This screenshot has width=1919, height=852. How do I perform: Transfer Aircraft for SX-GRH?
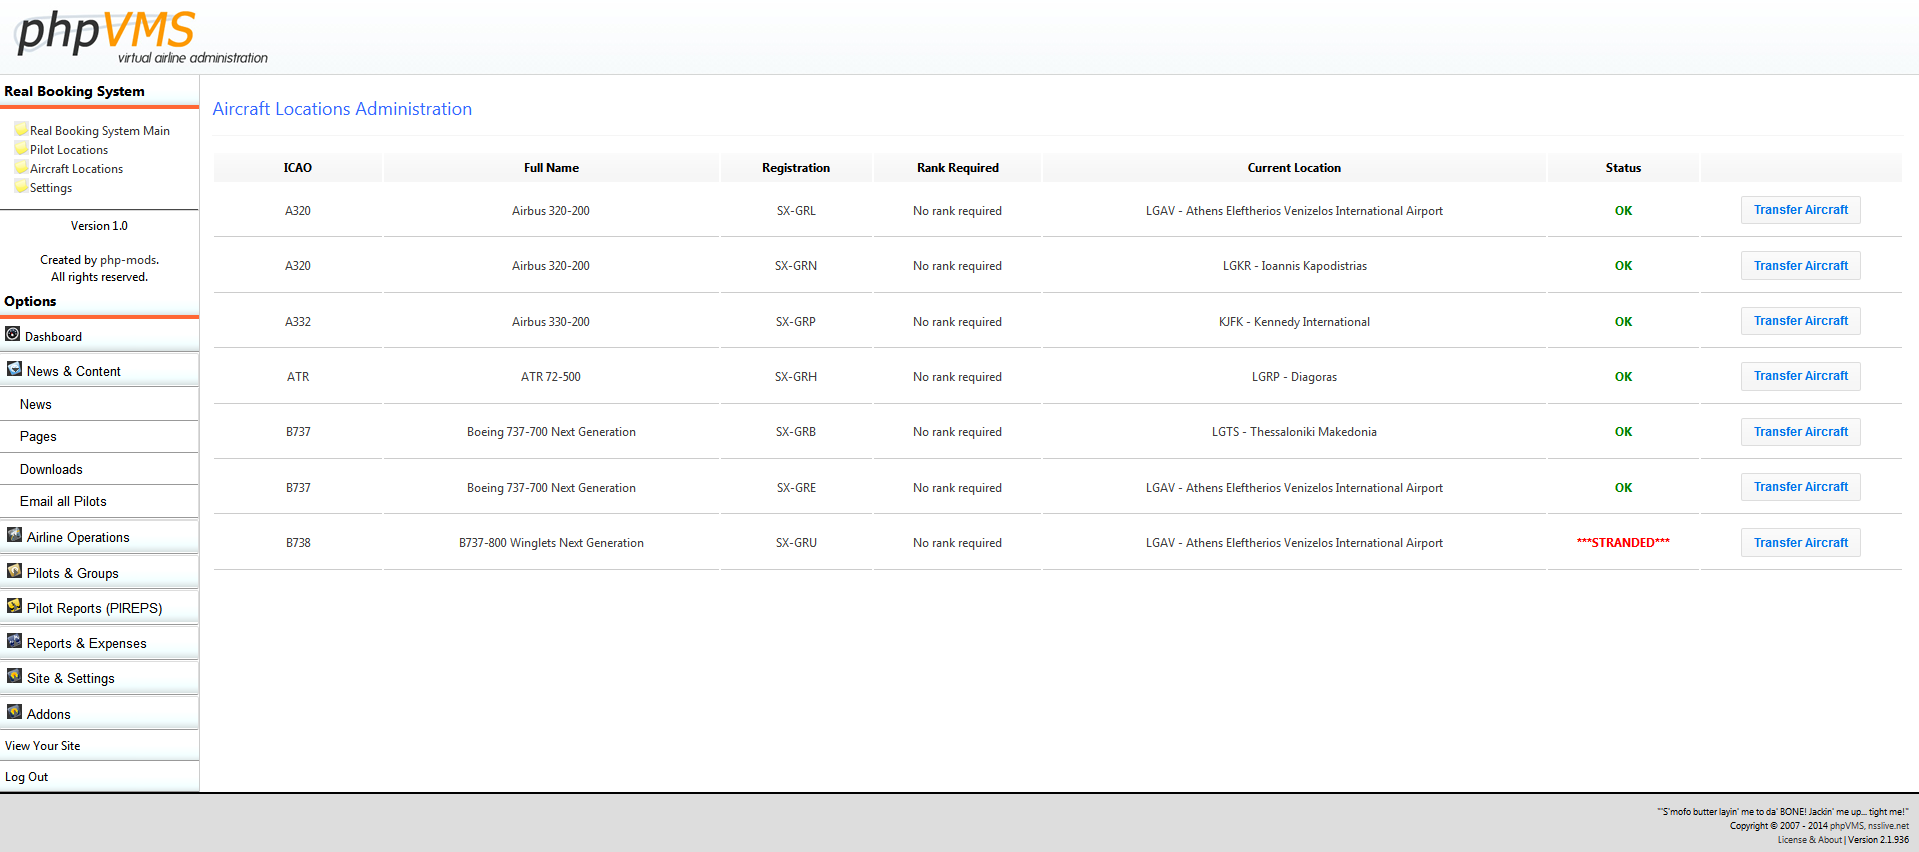point(1801,376)
